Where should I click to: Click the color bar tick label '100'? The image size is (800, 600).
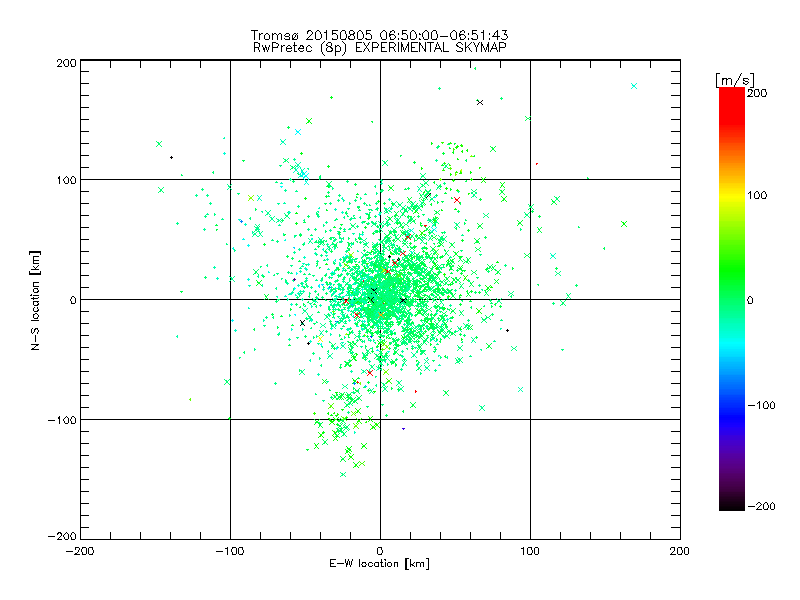757,195
